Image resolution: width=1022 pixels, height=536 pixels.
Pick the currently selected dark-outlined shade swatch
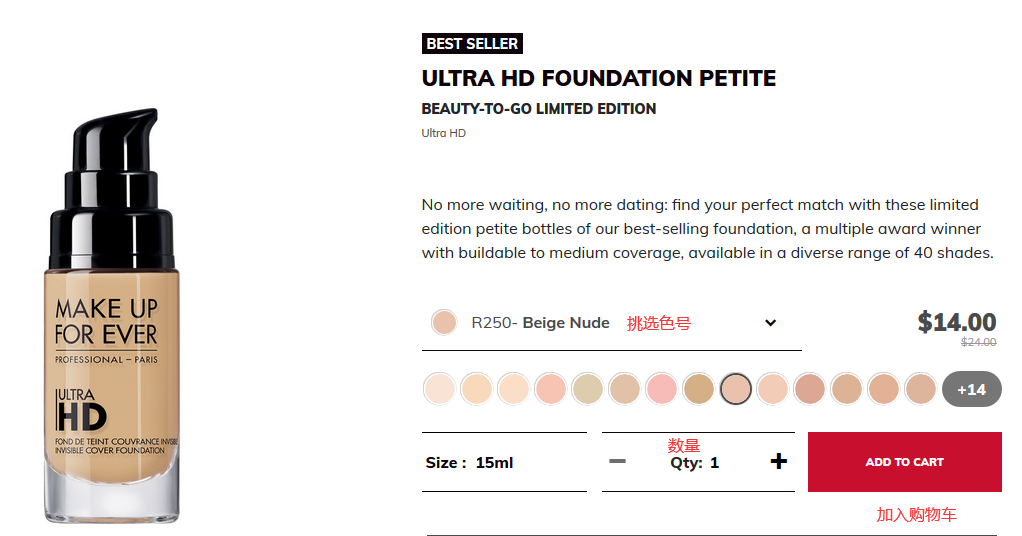pos(736,389)
